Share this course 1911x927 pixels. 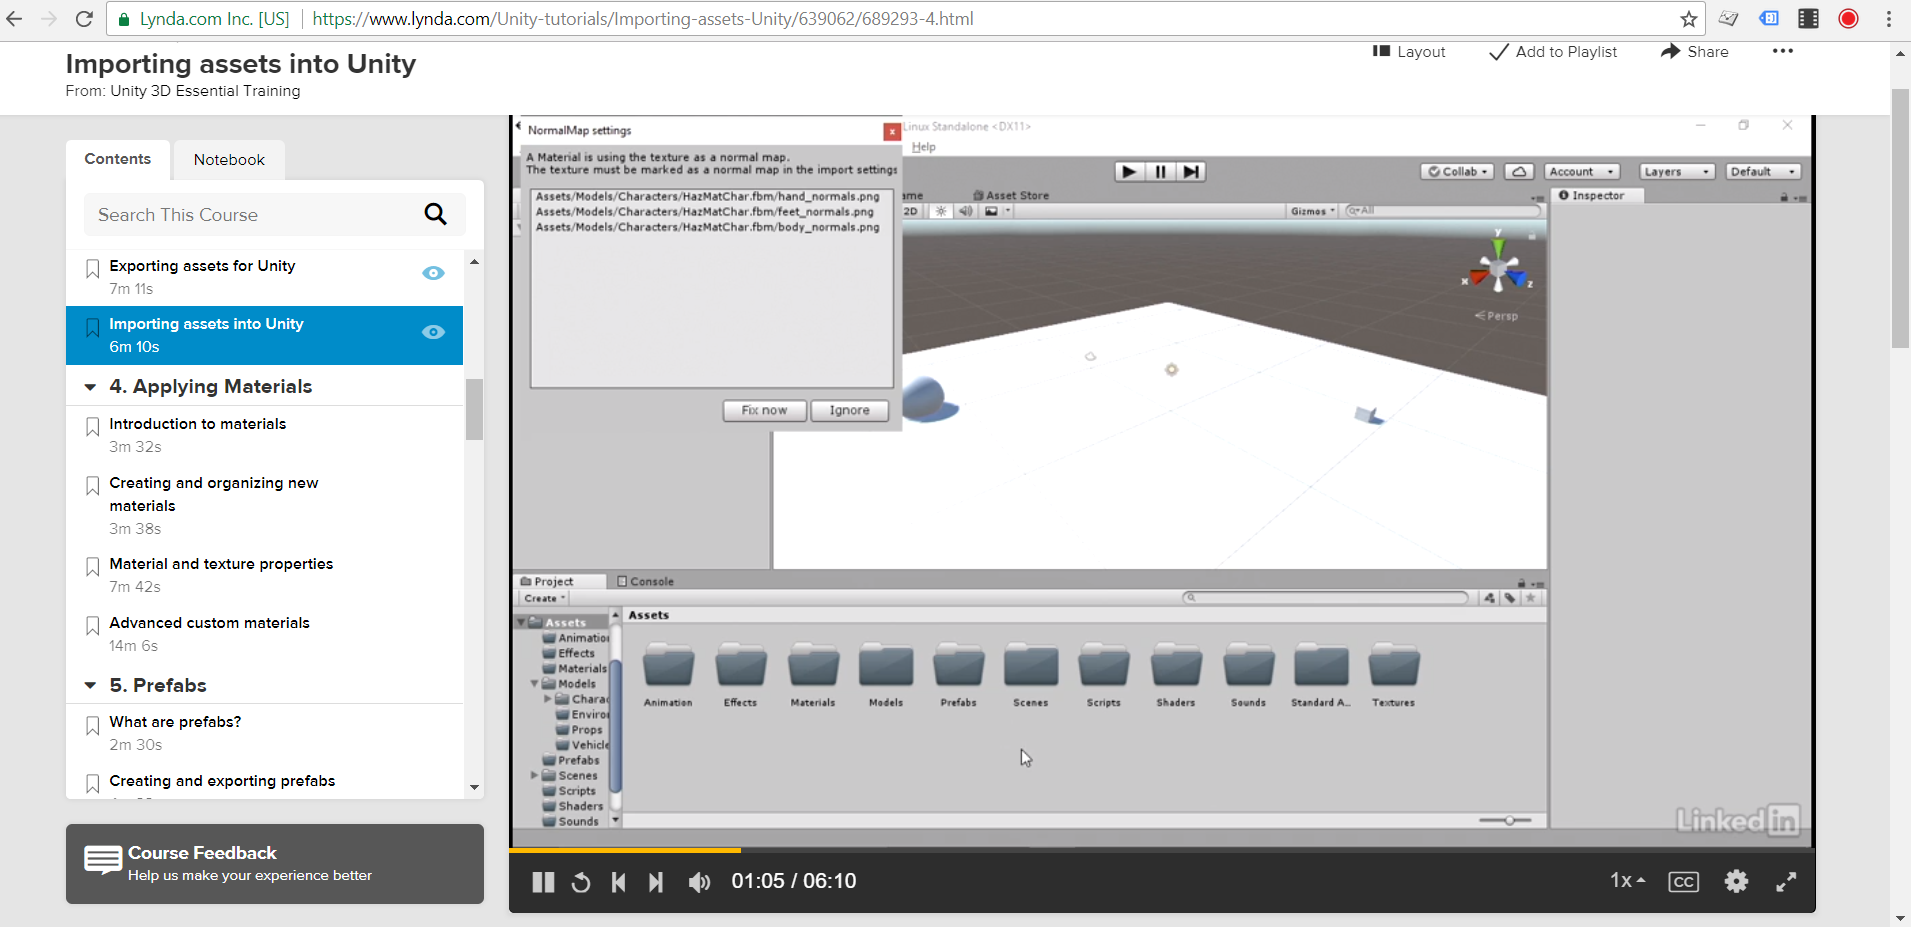click(x=1695, y=52)
